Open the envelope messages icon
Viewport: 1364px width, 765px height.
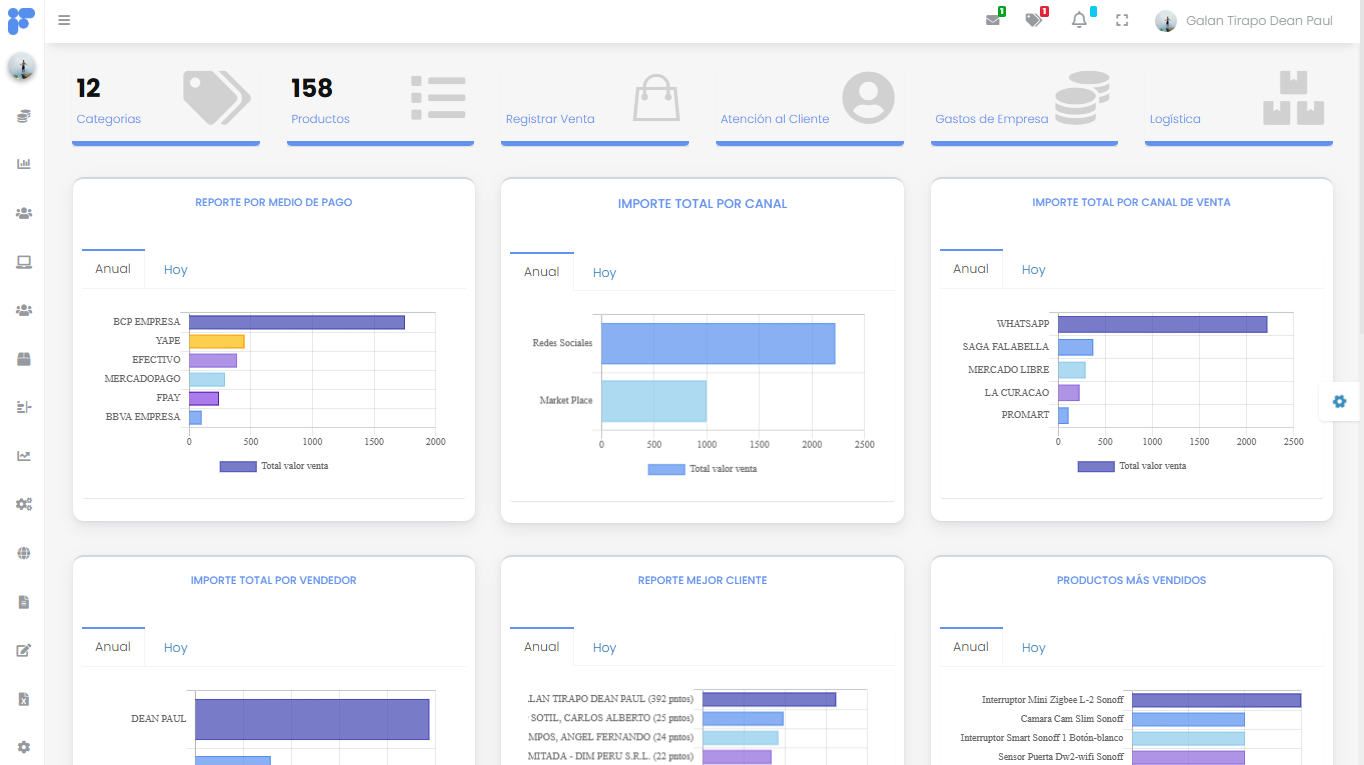click(x=993, y=20)
